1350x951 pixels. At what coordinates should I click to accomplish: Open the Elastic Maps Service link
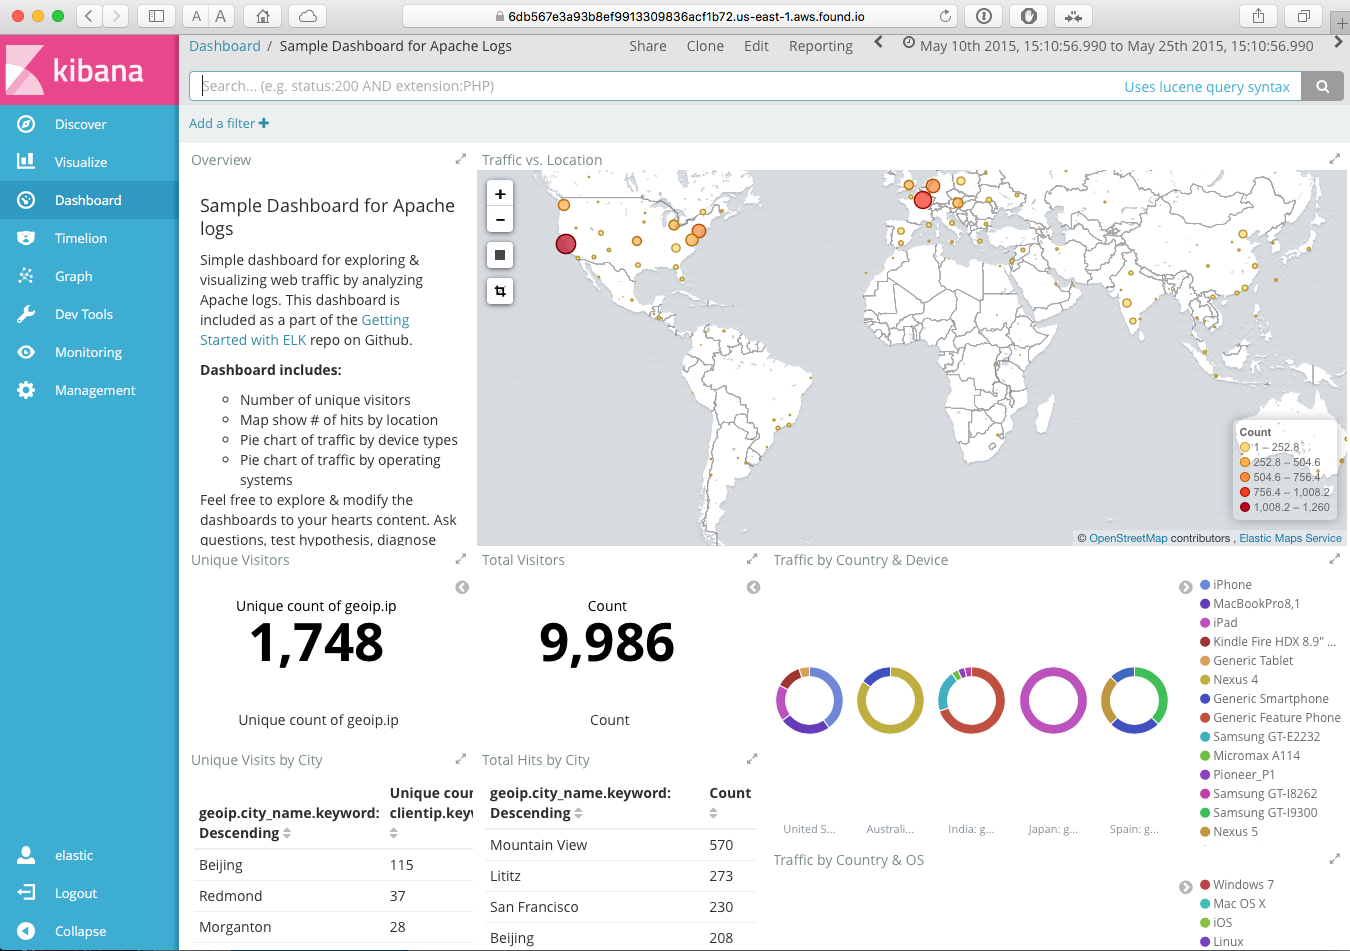coord(1290,538)
